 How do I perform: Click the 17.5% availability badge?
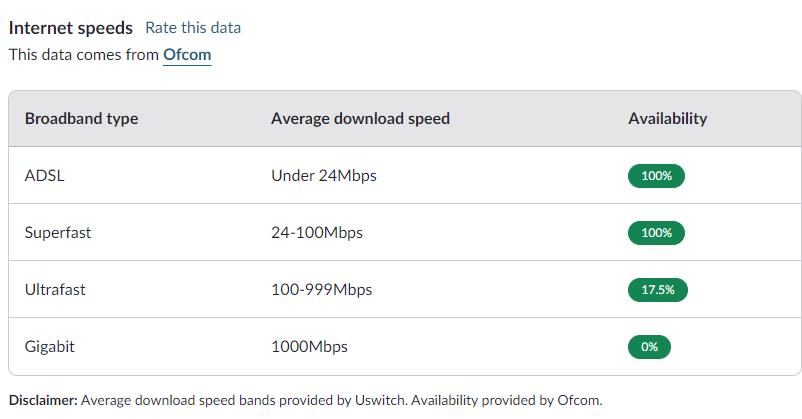pyautogui.click(x=658, y=290)
